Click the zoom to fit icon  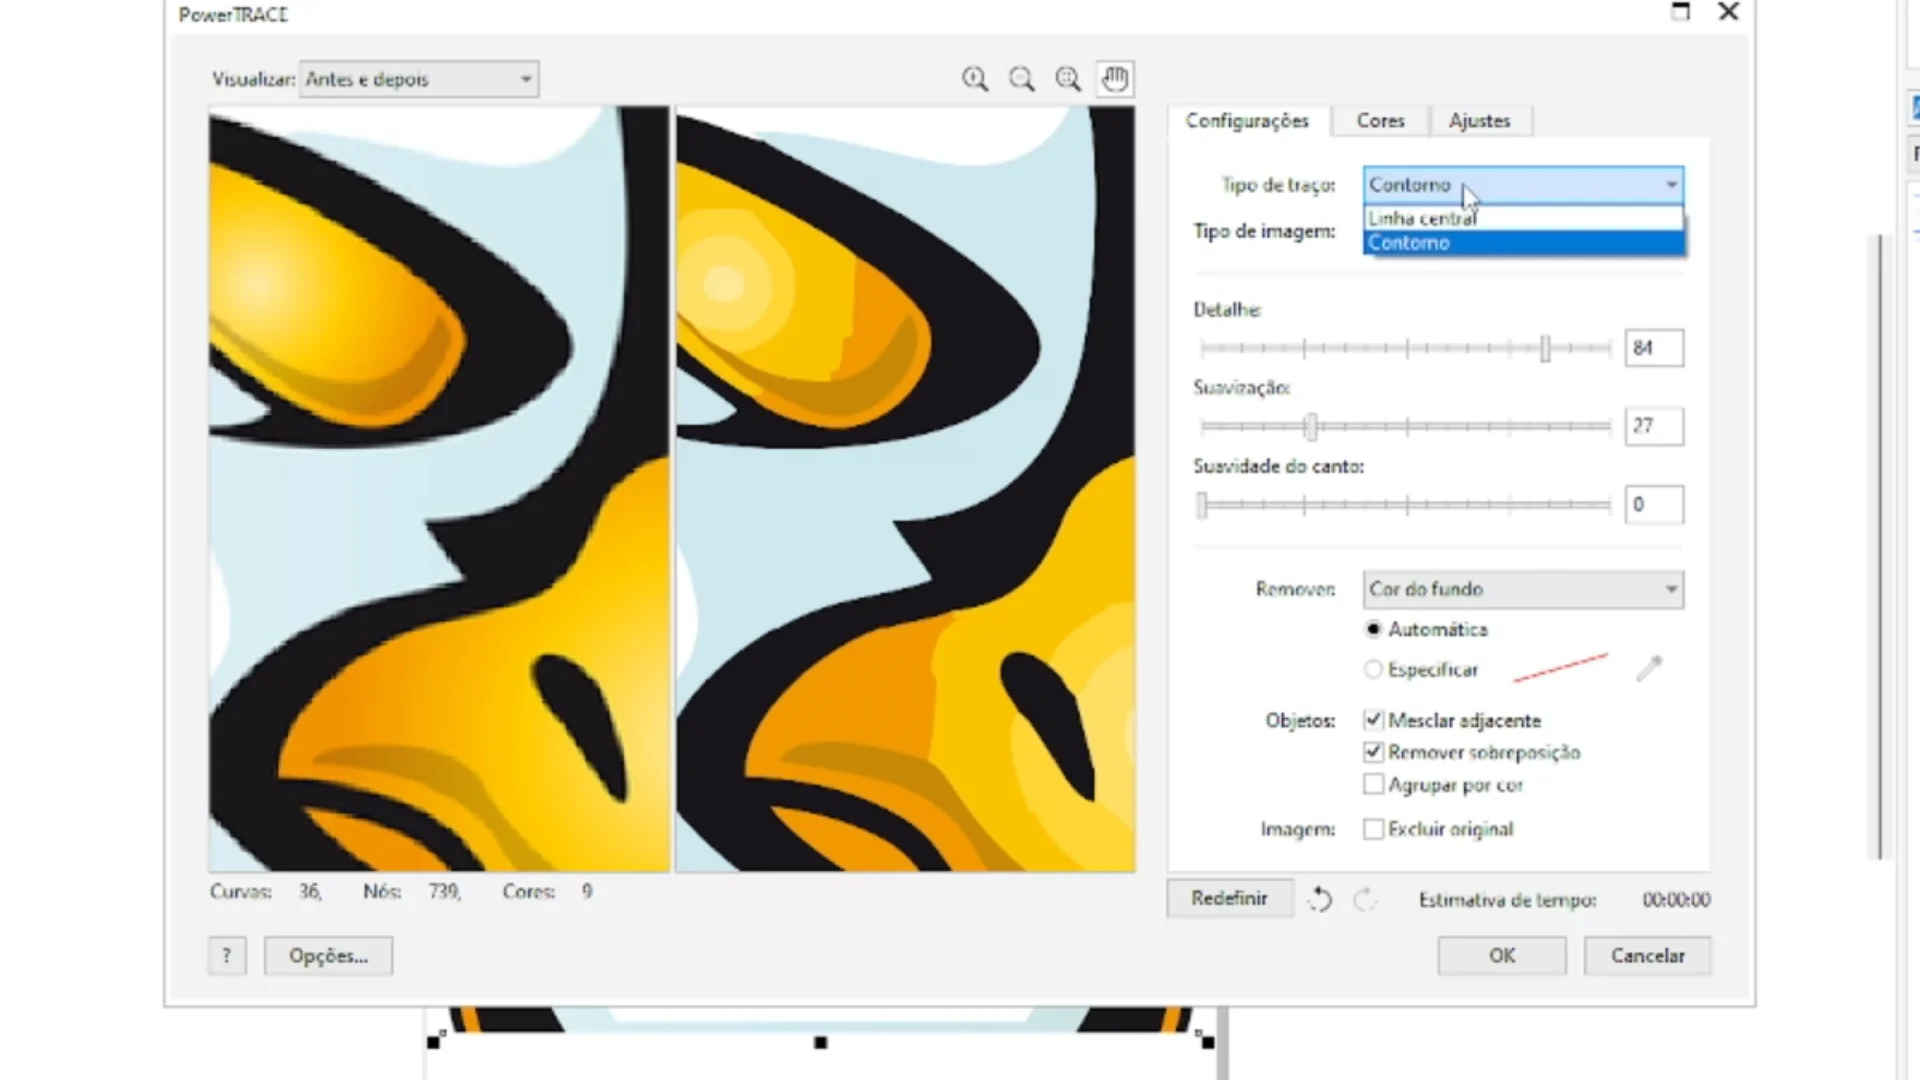pyautogui.click(x=1068, y=79)
